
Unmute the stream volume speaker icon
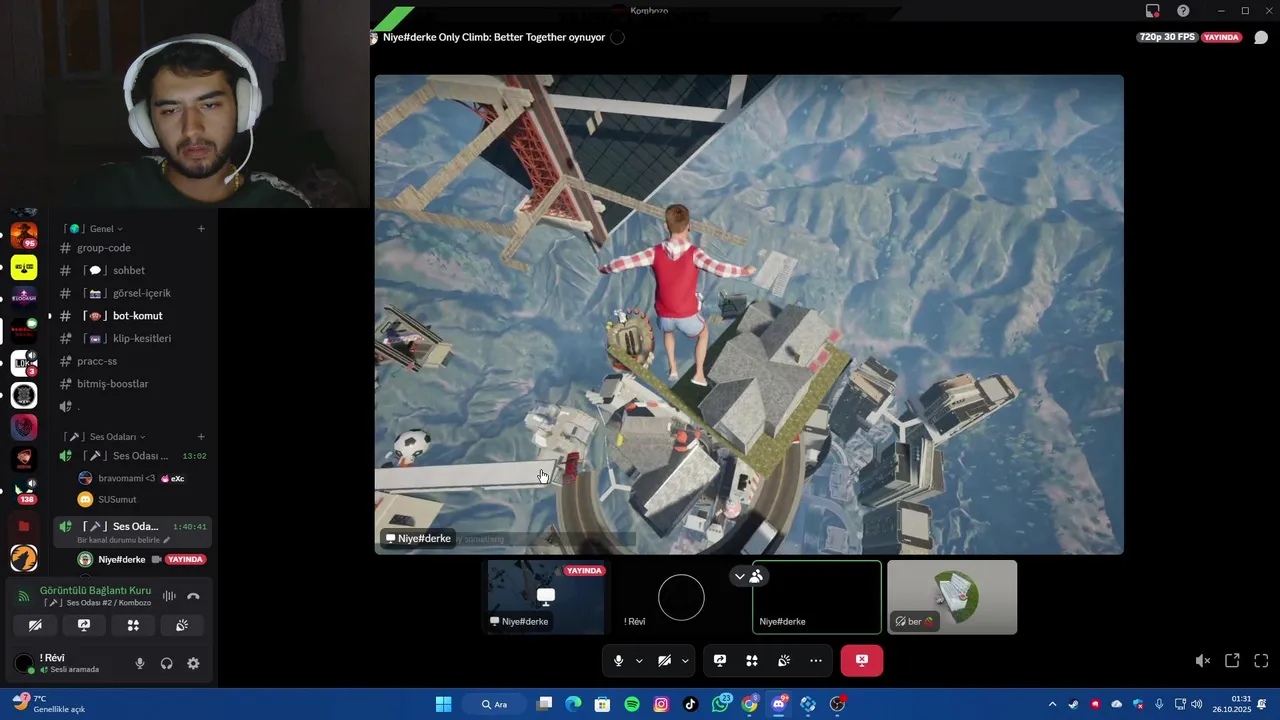(1202, 660)
